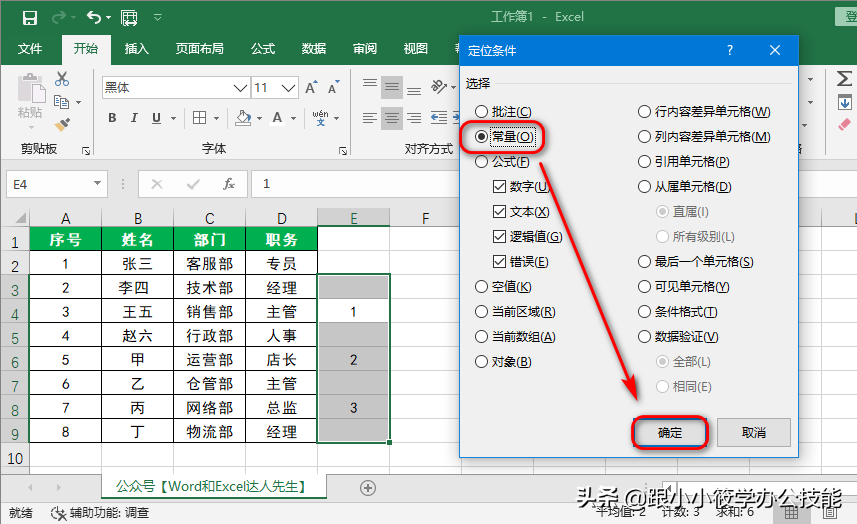Click the align left icon

point(370,117)
